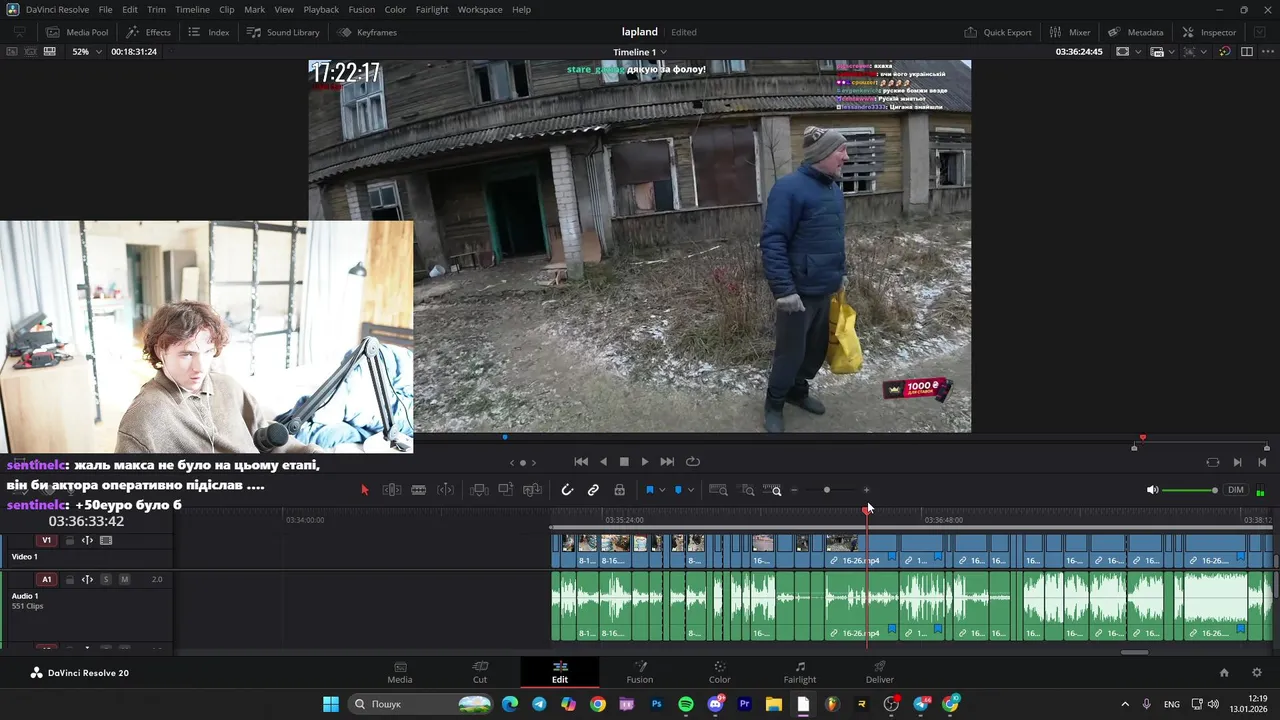The image size is (1280, 720).
Task: Open the Keyframes panel
Action: click(x=367, y=32)
